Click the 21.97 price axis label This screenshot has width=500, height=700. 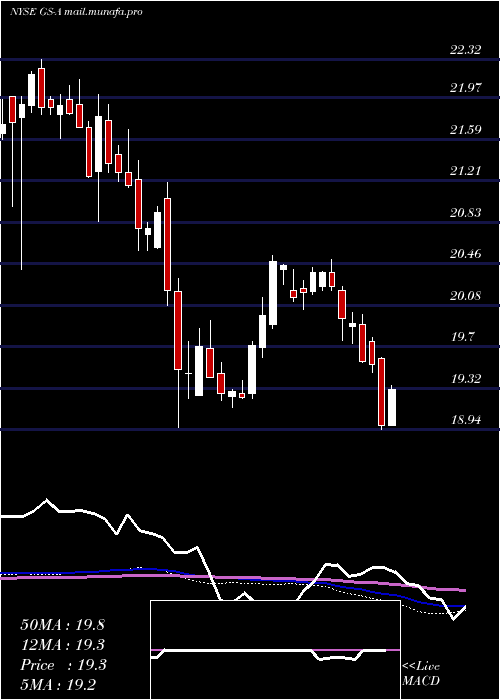pos(466,88)
